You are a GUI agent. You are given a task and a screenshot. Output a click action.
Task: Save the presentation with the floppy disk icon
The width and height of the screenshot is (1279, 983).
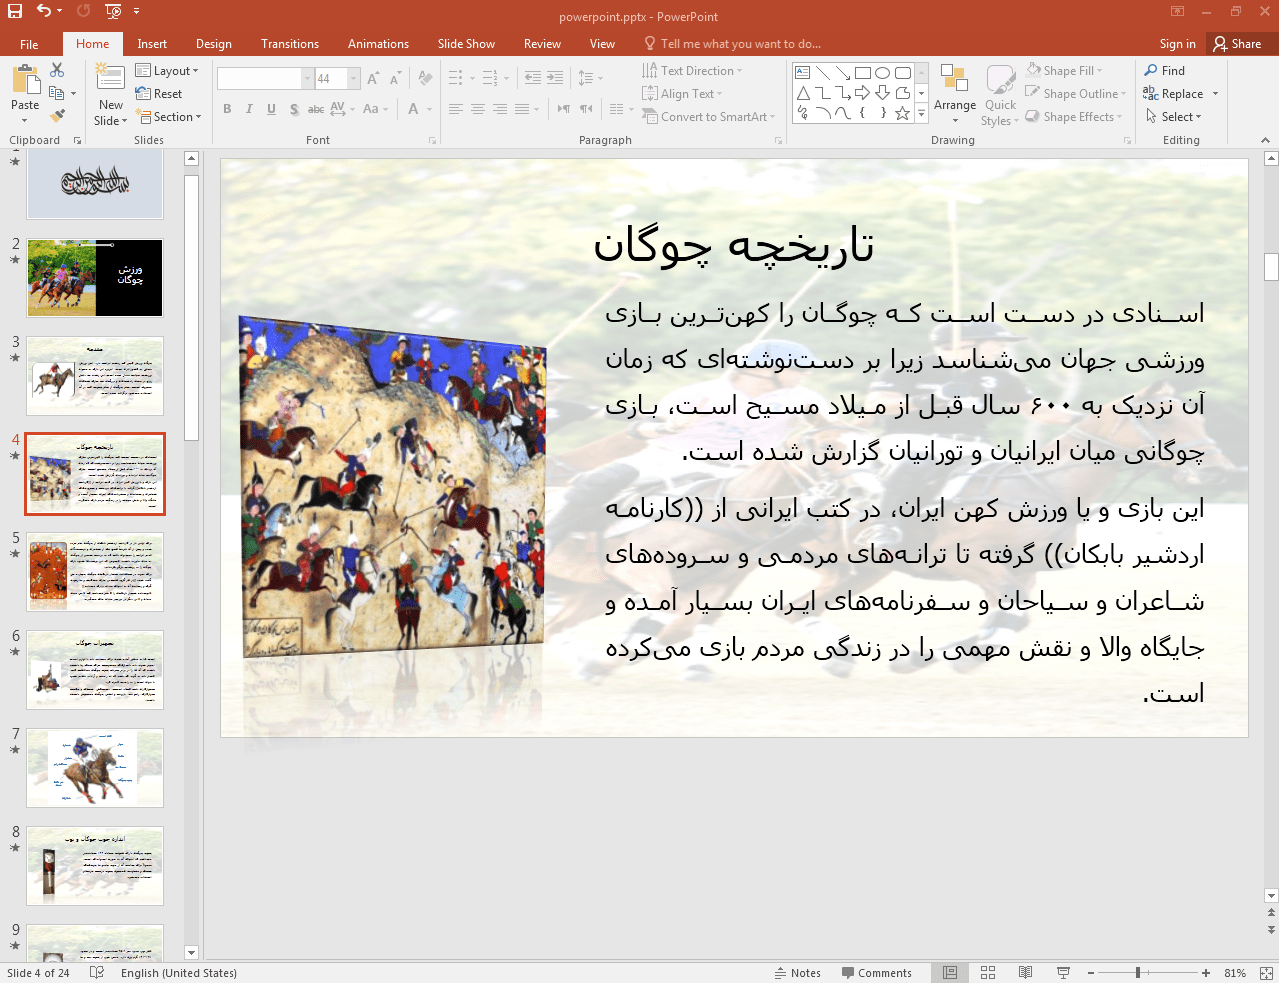14,12
